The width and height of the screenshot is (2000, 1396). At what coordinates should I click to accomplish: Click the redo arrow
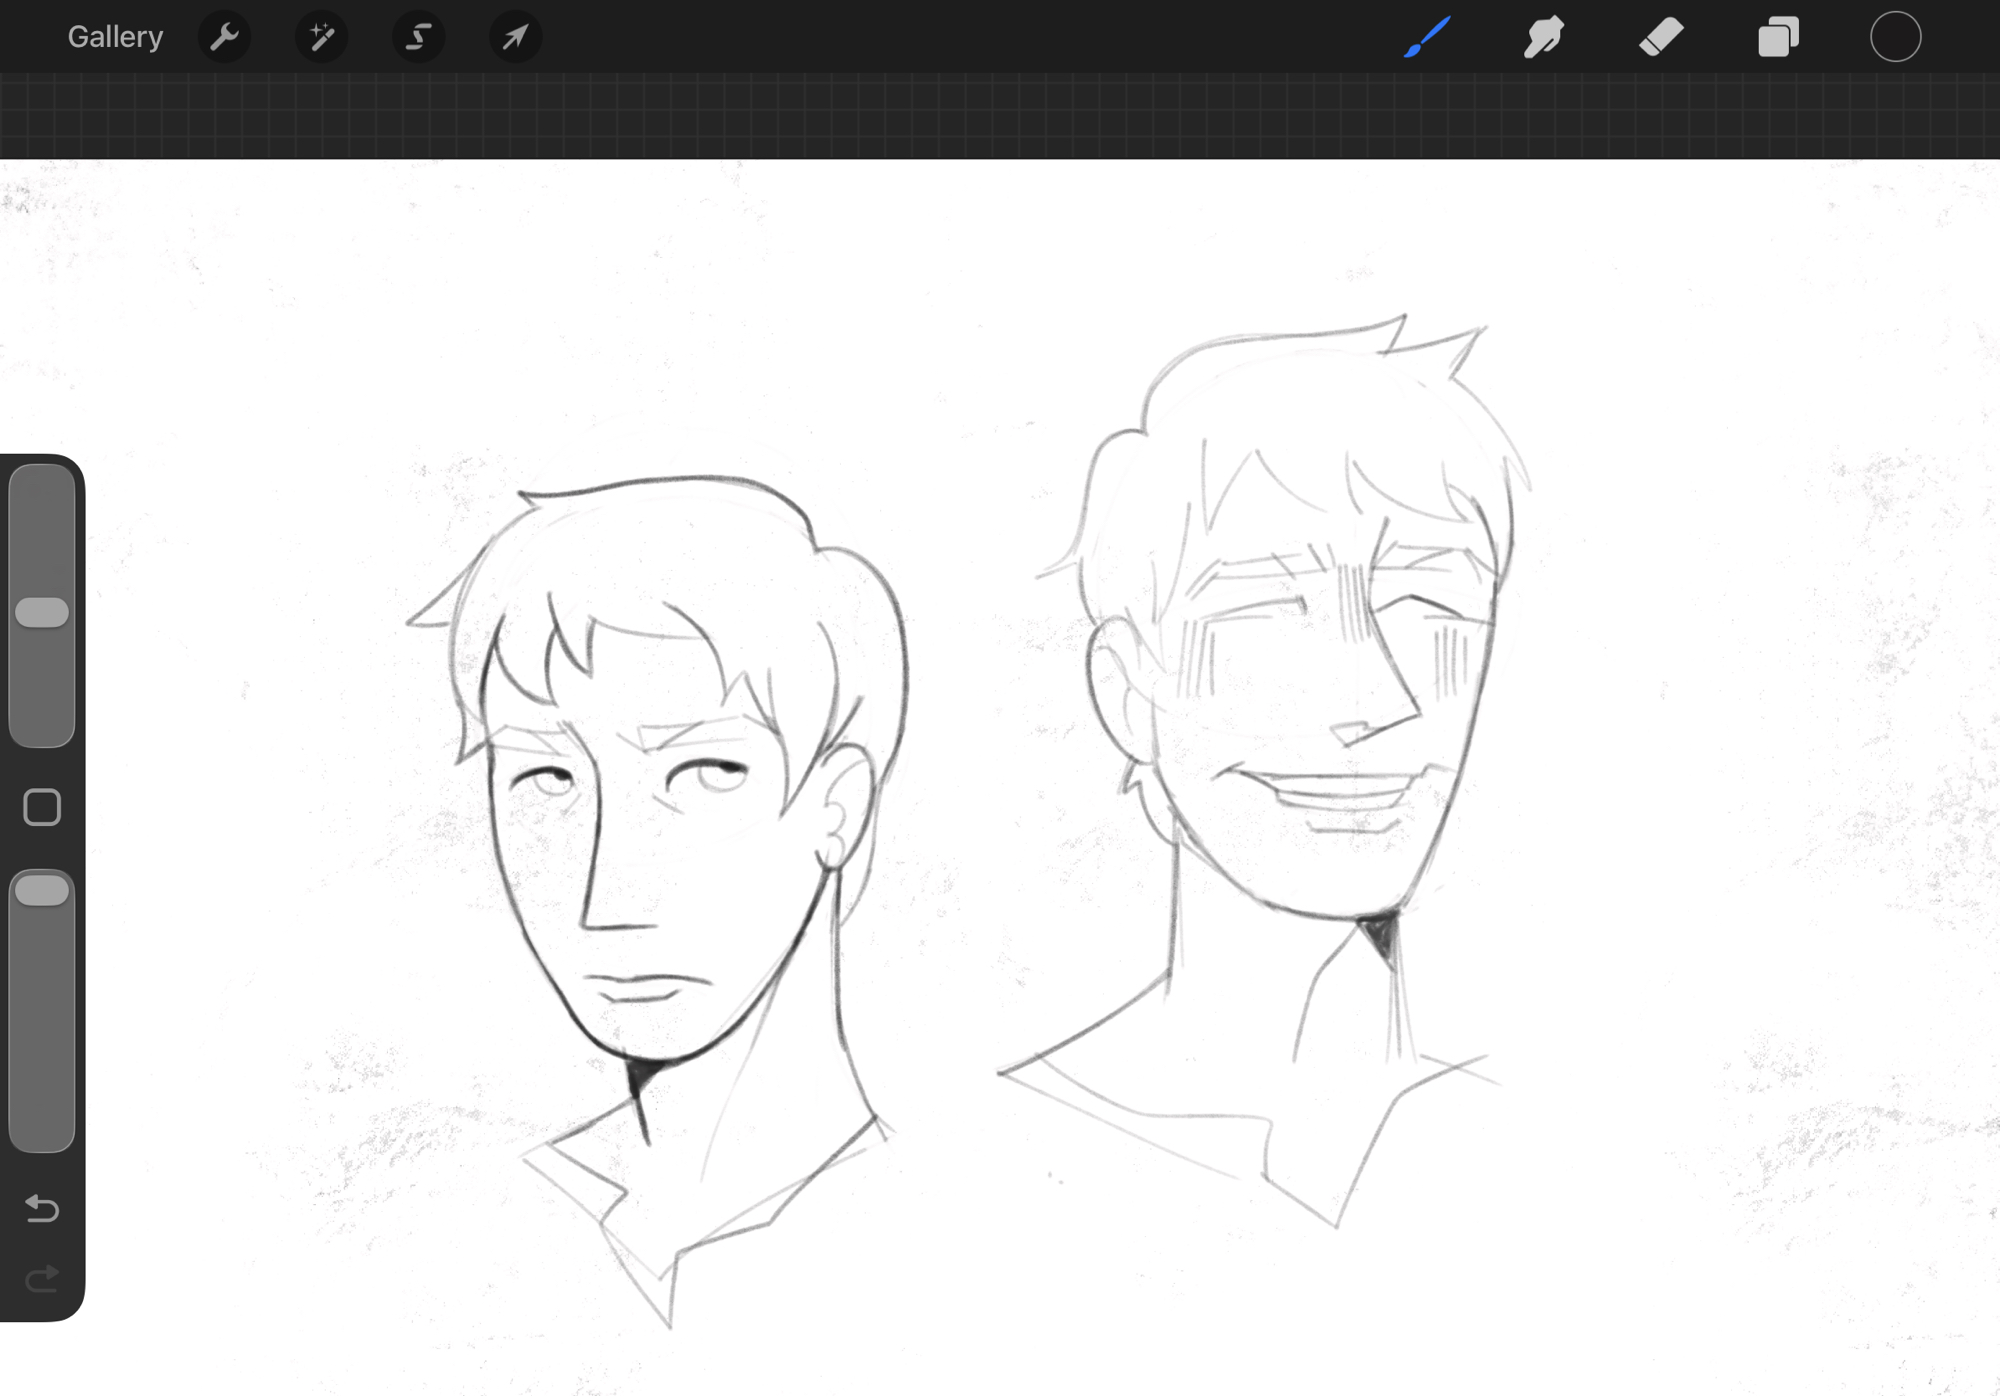pos(42,1279)
